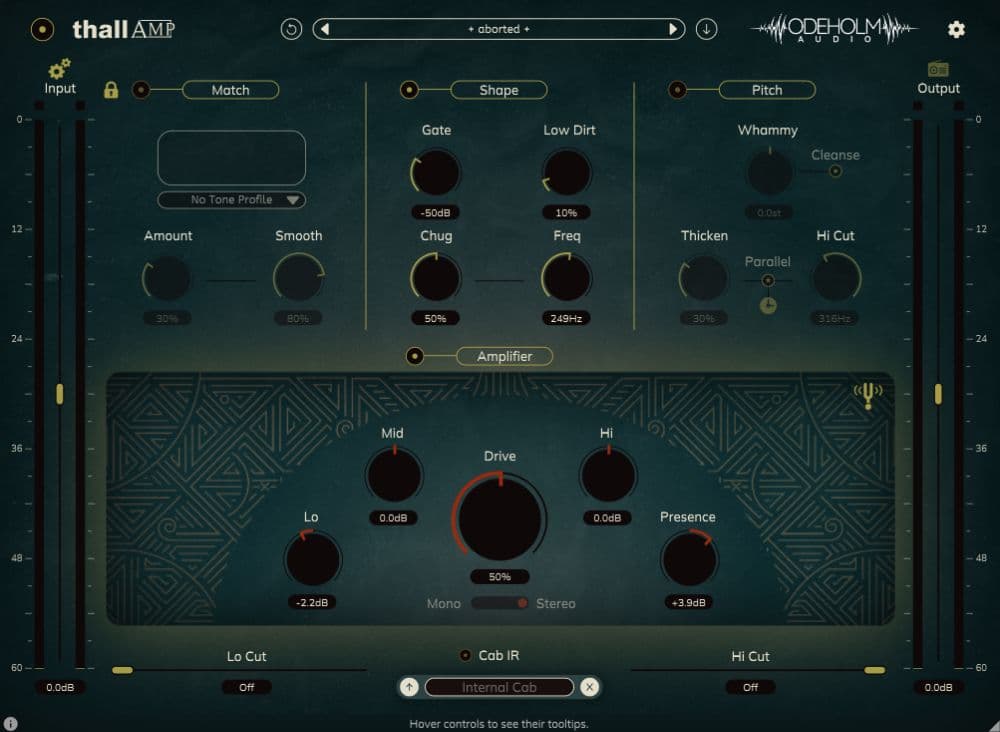Click the download preset arrow icon
The height and width of the screenshot is (732, 1000).
click(x=707, y=29)
